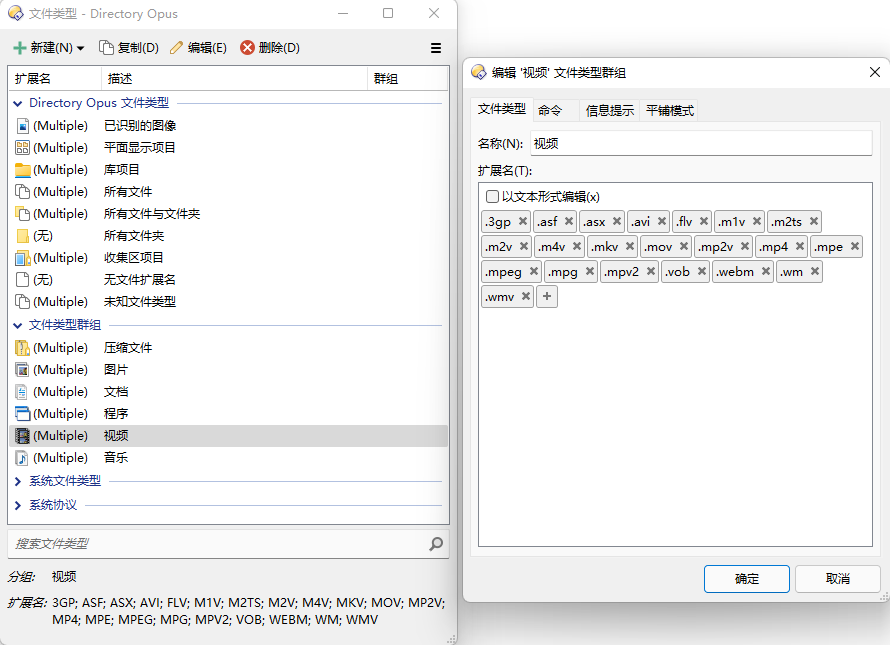
Task: Remove the .flv extension tag
Action: point(704,221)
